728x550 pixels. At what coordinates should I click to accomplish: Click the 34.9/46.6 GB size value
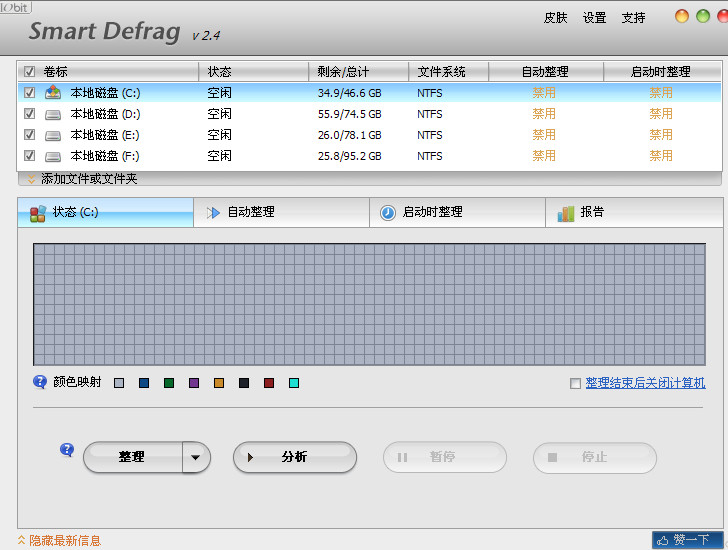pos(350,93)
